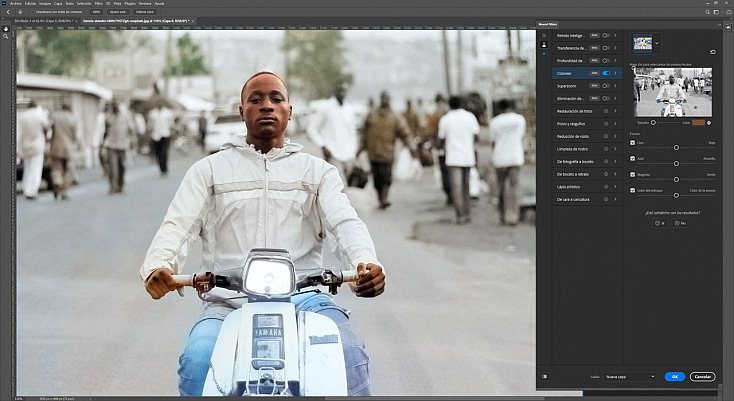Click the color picker icon beside the Color swatch
The height and width of the screenshot is (401, 734).
coord(709,123)
